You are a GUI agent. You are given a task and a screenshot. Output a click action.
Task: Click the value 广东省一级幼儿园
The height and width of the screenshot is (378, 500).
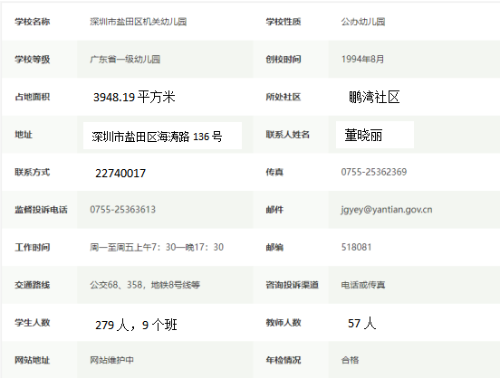(x=125, y=59)
